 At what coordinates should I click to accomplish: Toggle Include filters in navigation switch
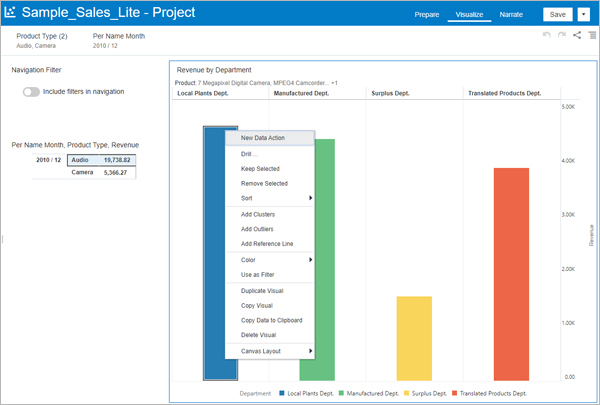pyautogui.click(x=31, y=92)
